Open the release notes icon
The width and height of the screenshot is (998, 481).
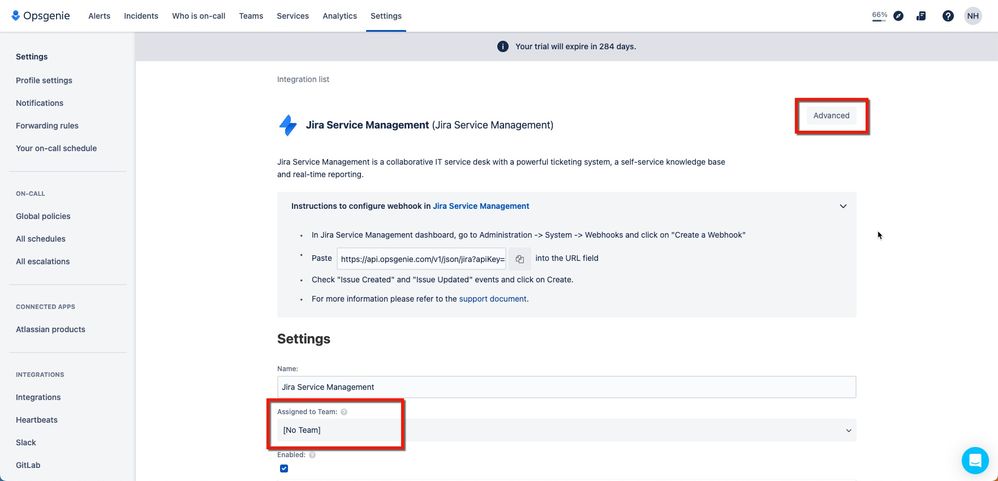[x=921, y=16]
